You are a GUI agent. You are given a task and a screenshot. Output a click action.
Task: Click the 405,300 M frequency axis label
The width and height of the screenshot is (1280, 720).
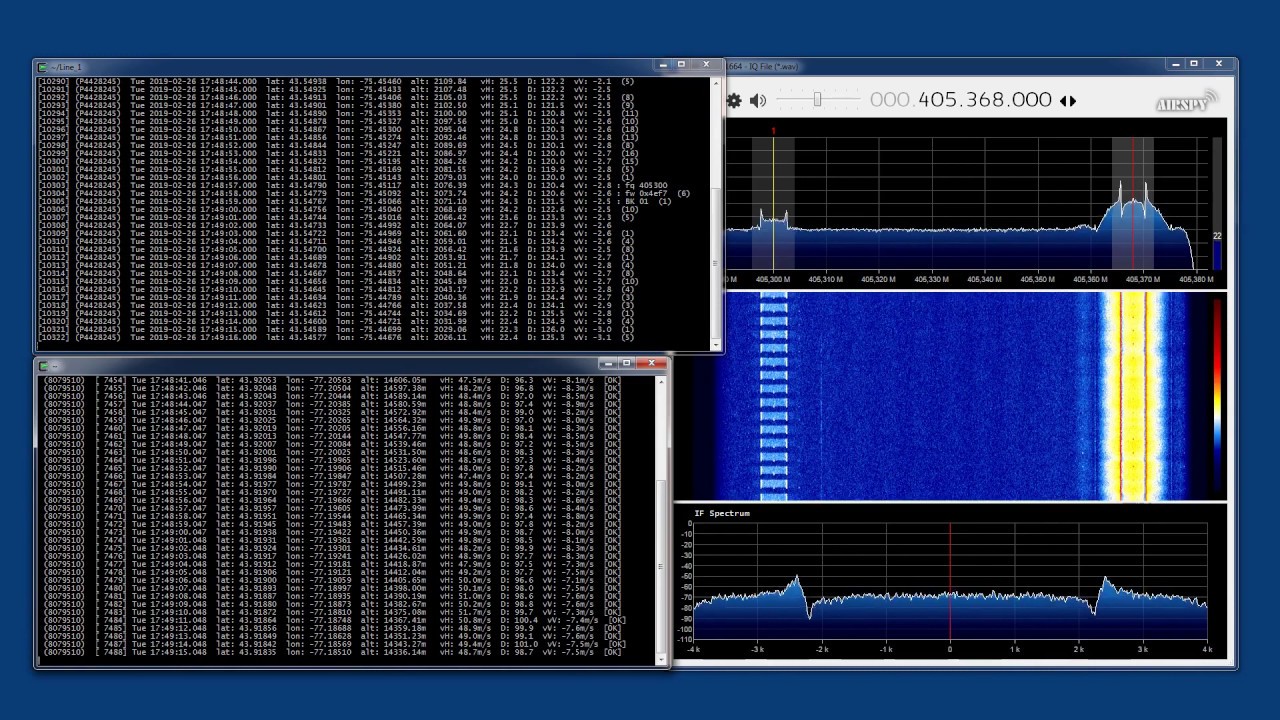point(772,280)
